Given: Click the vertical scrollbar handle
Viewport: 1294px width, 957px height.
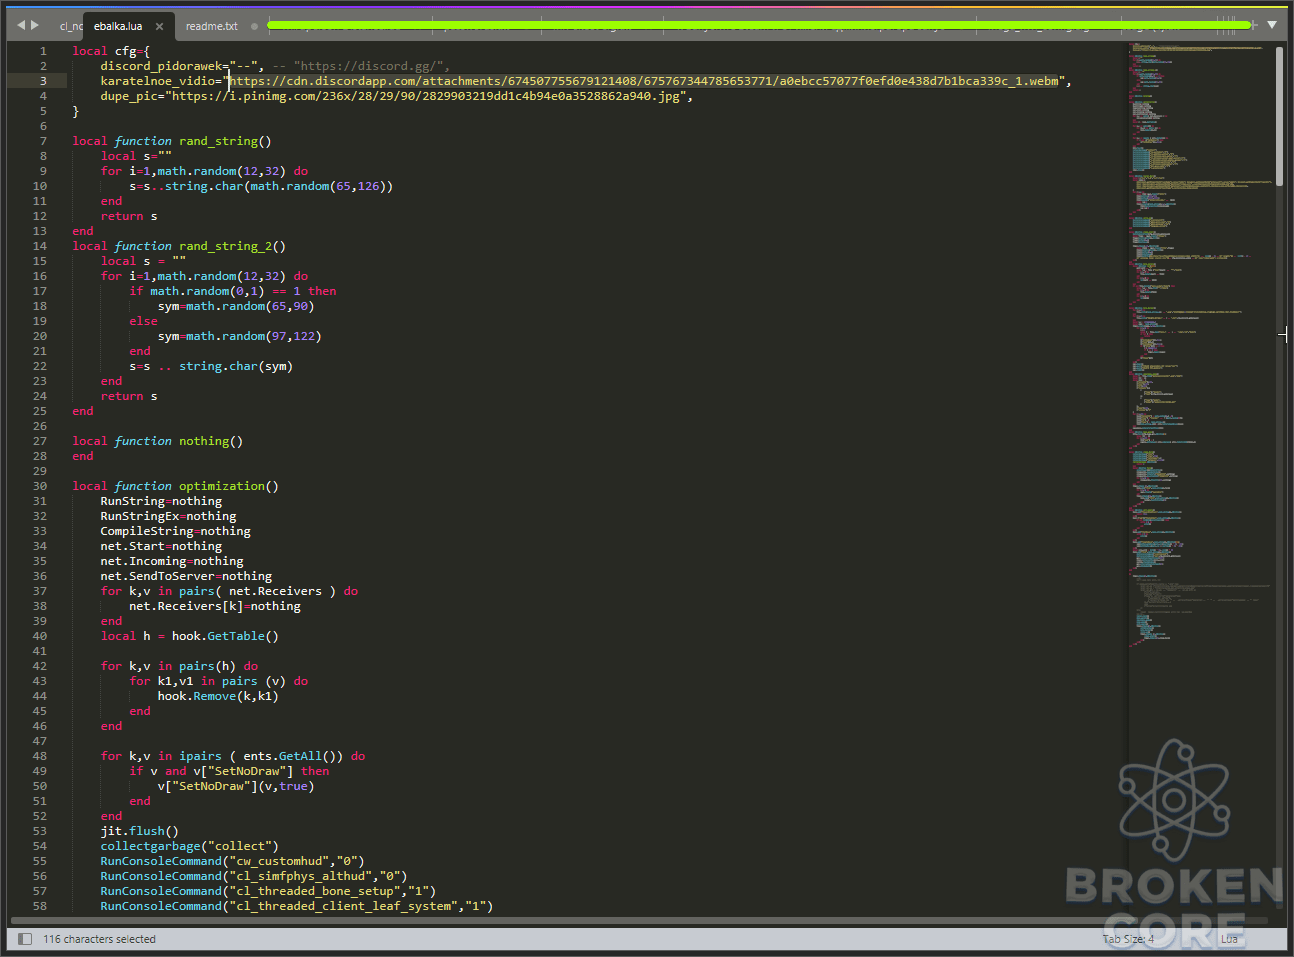Looking at the screenshot, I should (x=1279, y=115).
